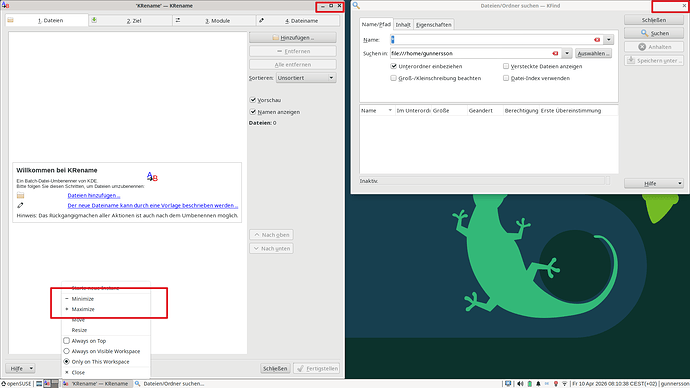This screenshot has width=690, height=388.
Task: Switch to the 4. Dateiname tab
Action: click(298, 20)
